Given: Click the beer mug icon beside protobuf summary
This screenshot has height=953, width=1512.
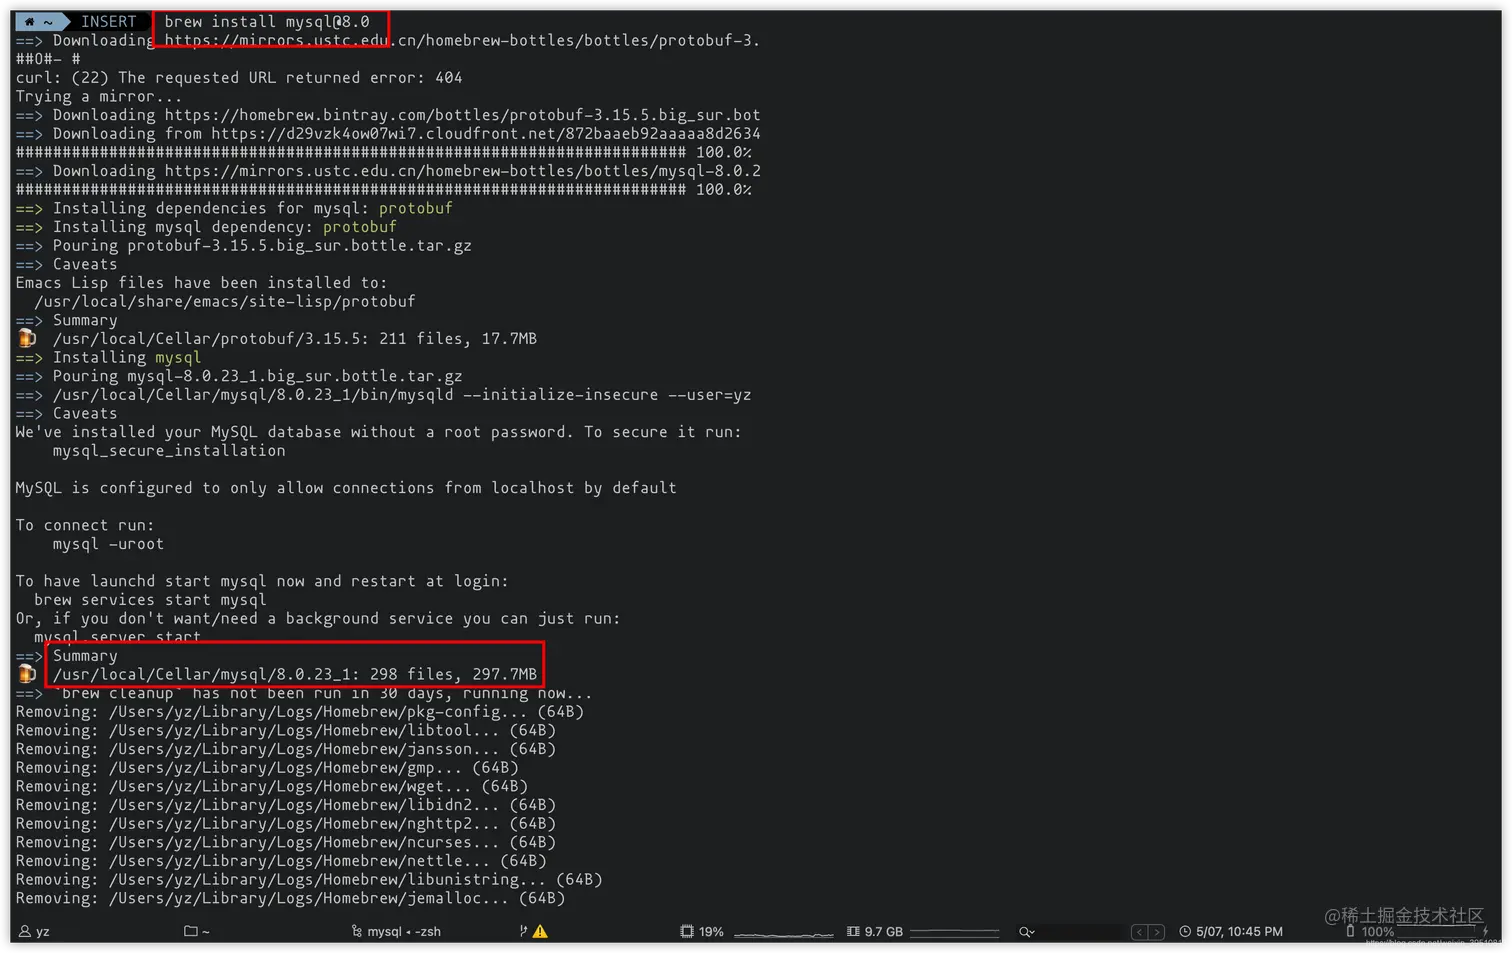Looking at the screenshot, I should click(27, 338).
